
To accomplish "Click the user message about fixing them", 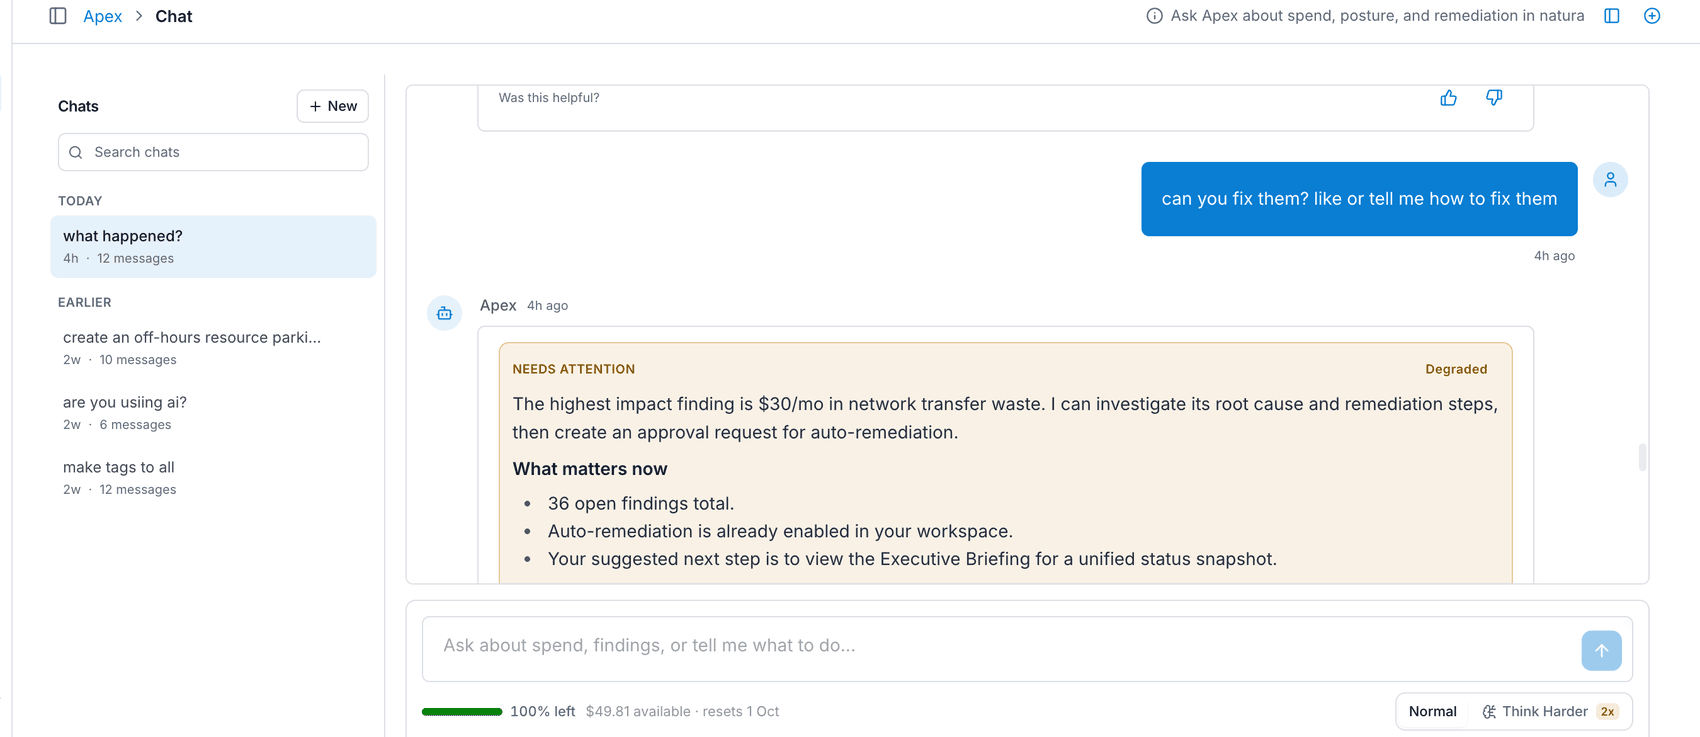I will click(1359, 199).
